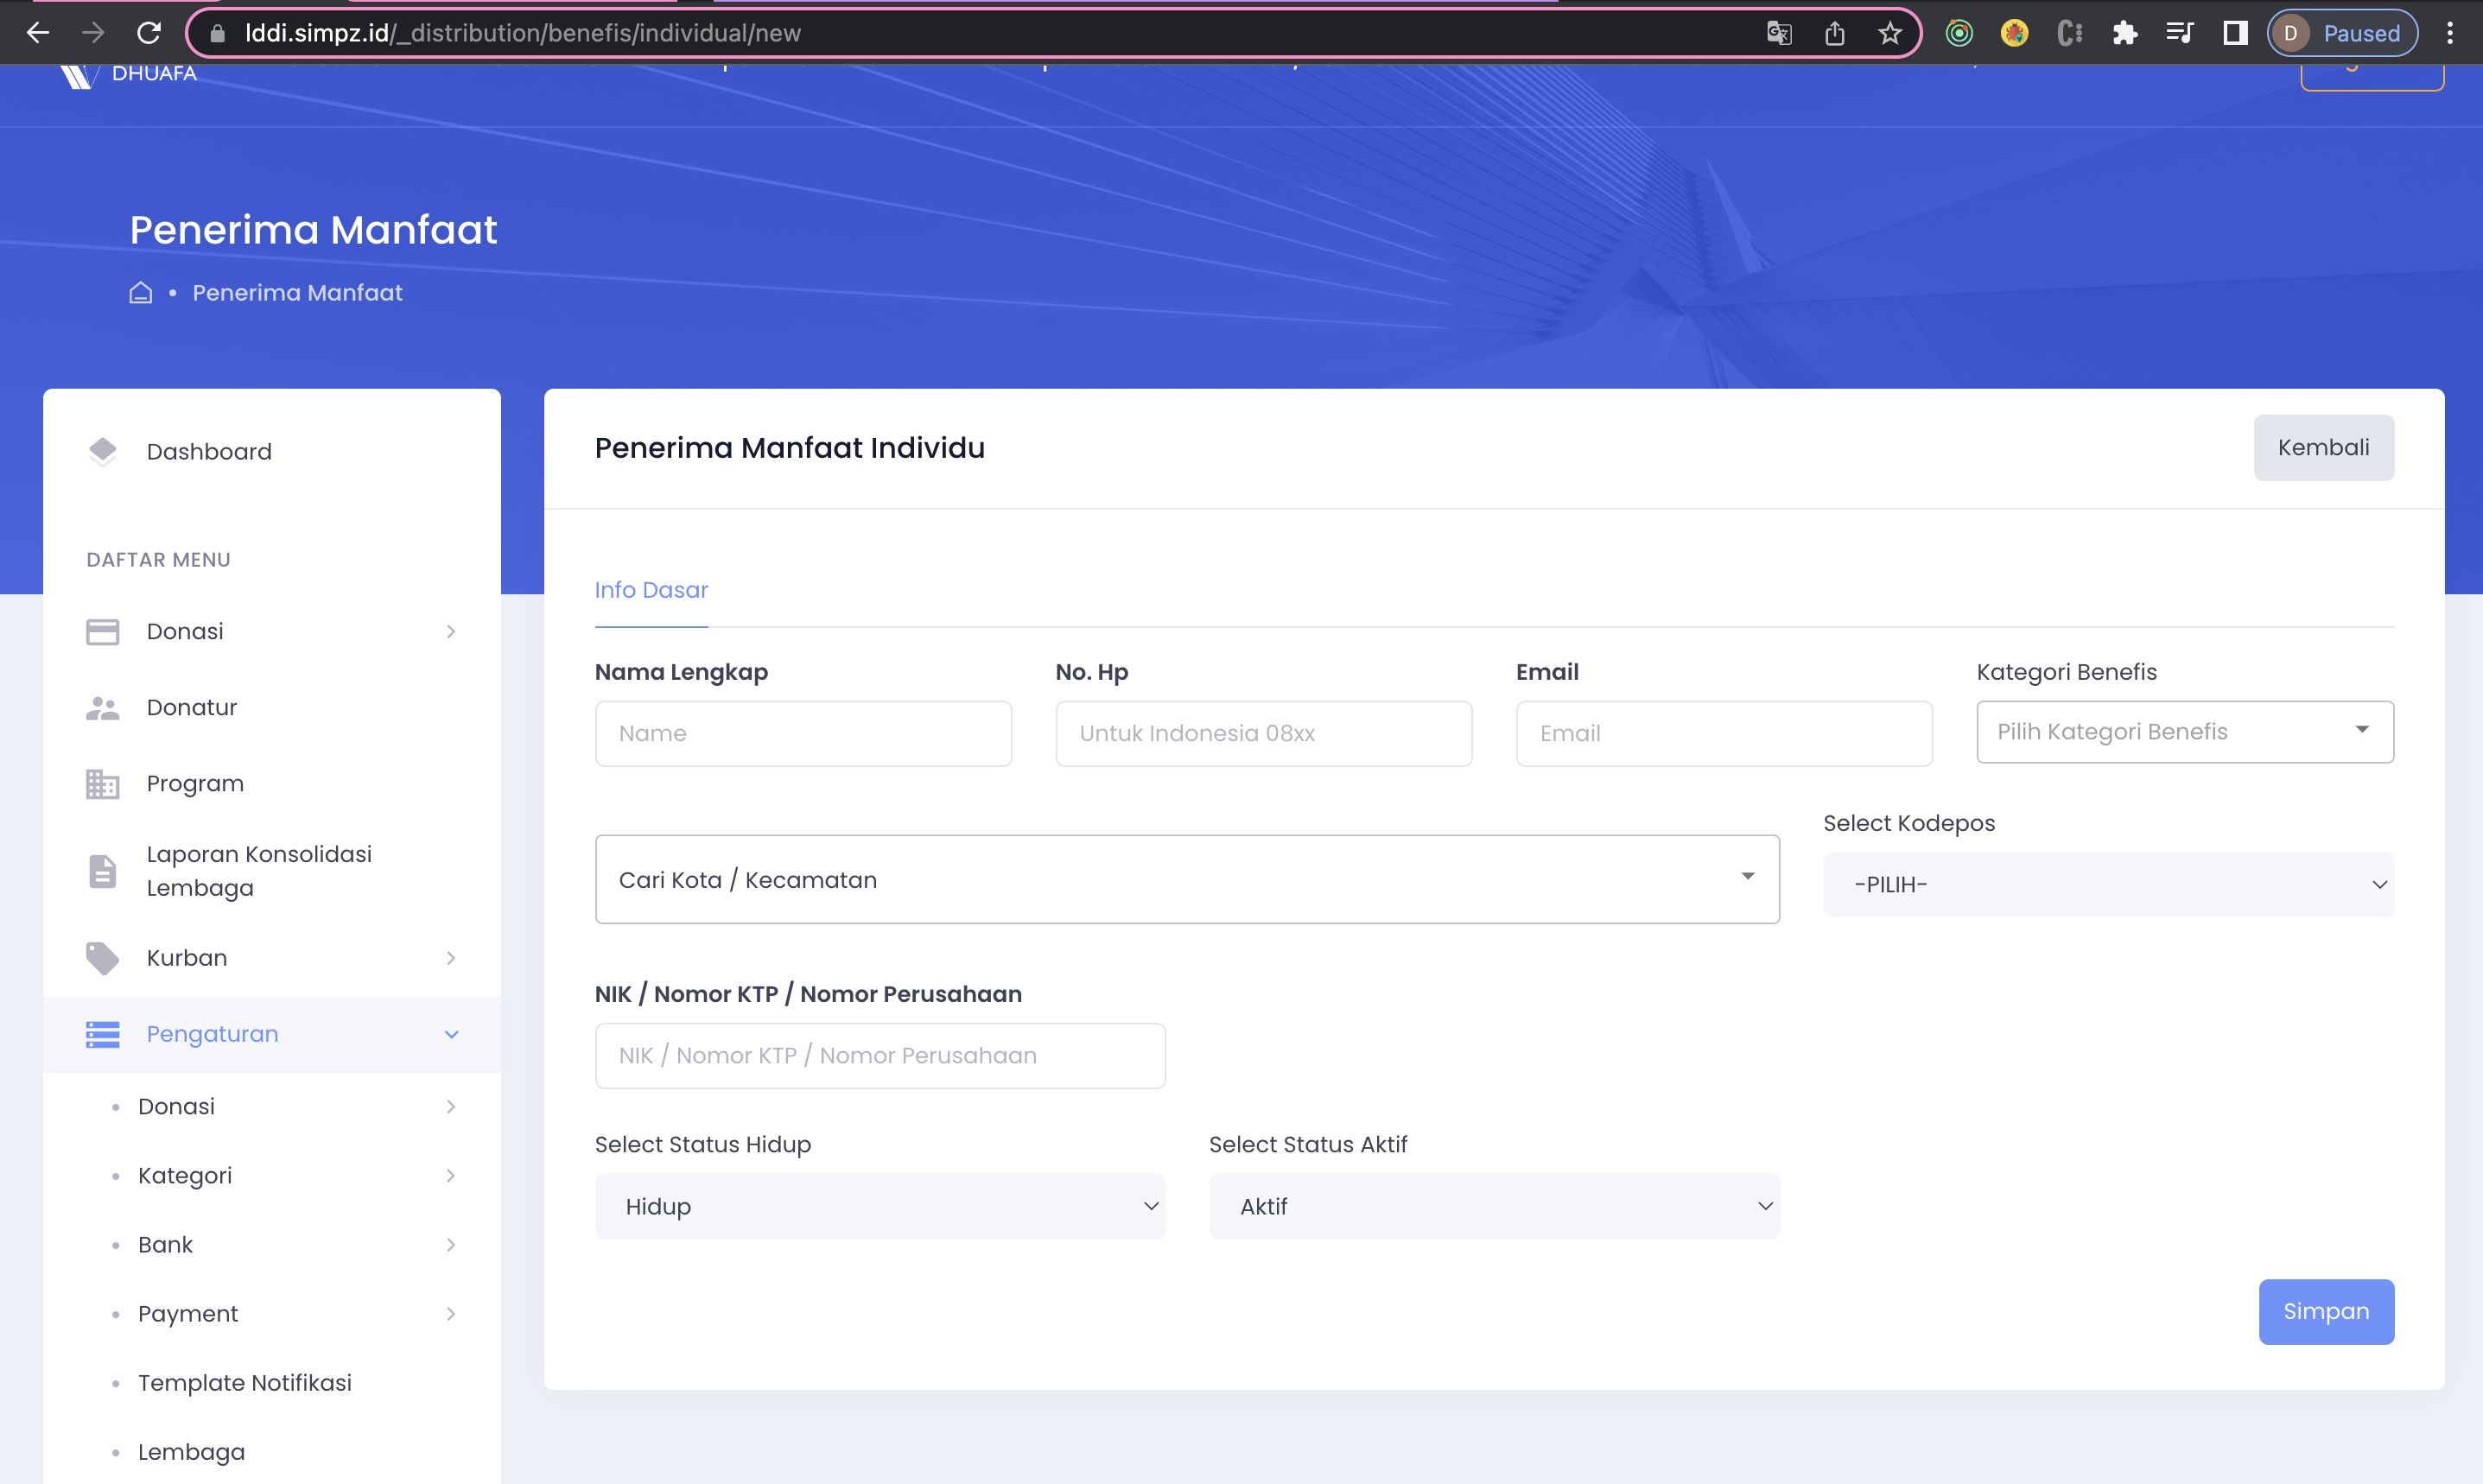Click the home icon in breadcrumb
Viewport: 2483px width, 1484px height.
coord(141,293)
